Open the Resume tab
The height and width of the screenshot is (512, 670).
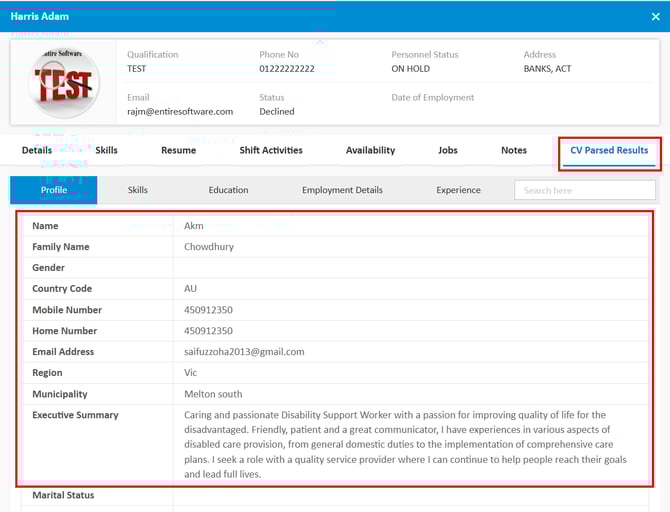point(179,150)
